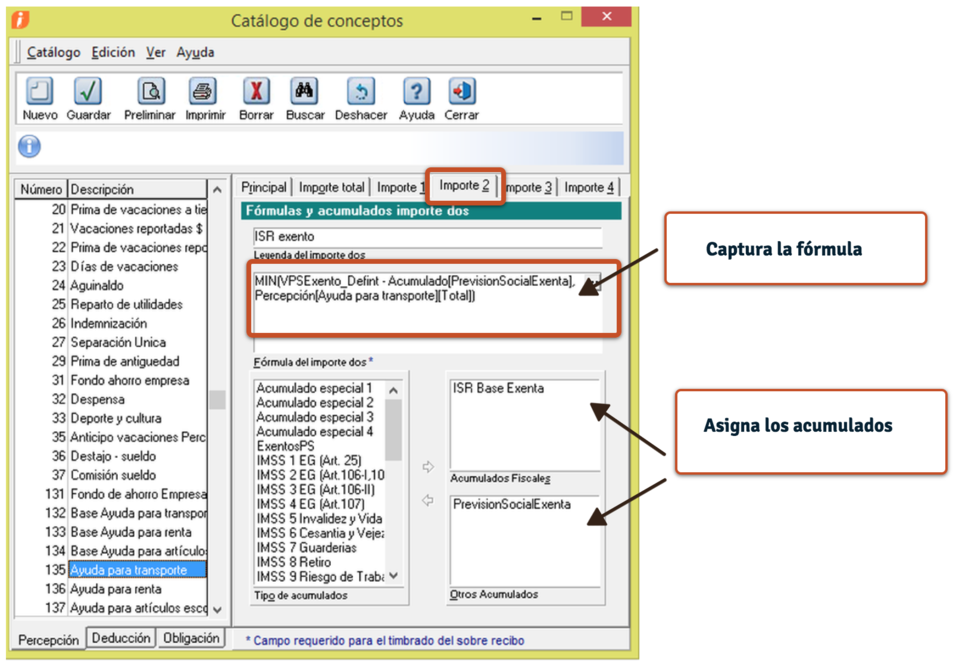Select concept 27 Separación Unica

tap(111, 342)
